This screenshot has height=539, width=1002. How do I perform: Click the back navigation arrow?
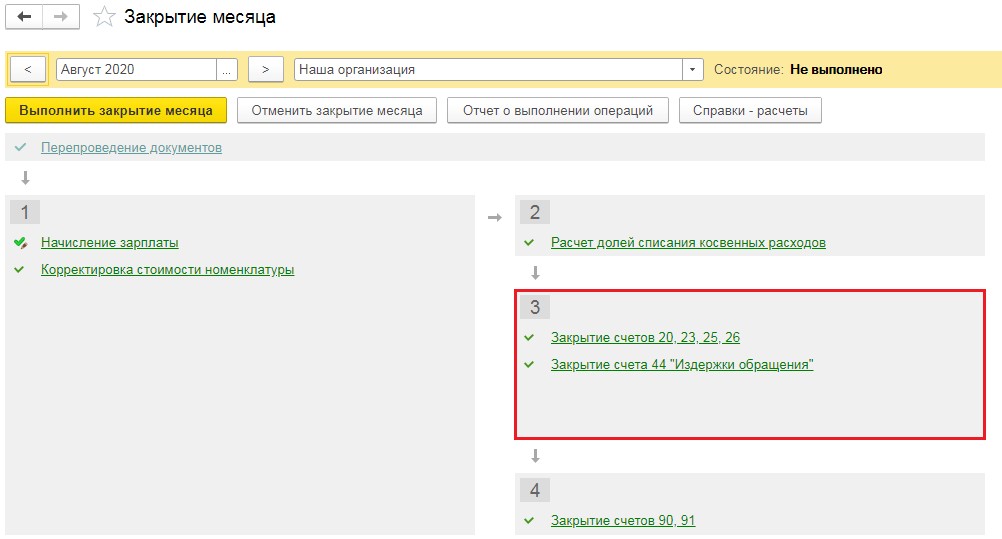25,17
